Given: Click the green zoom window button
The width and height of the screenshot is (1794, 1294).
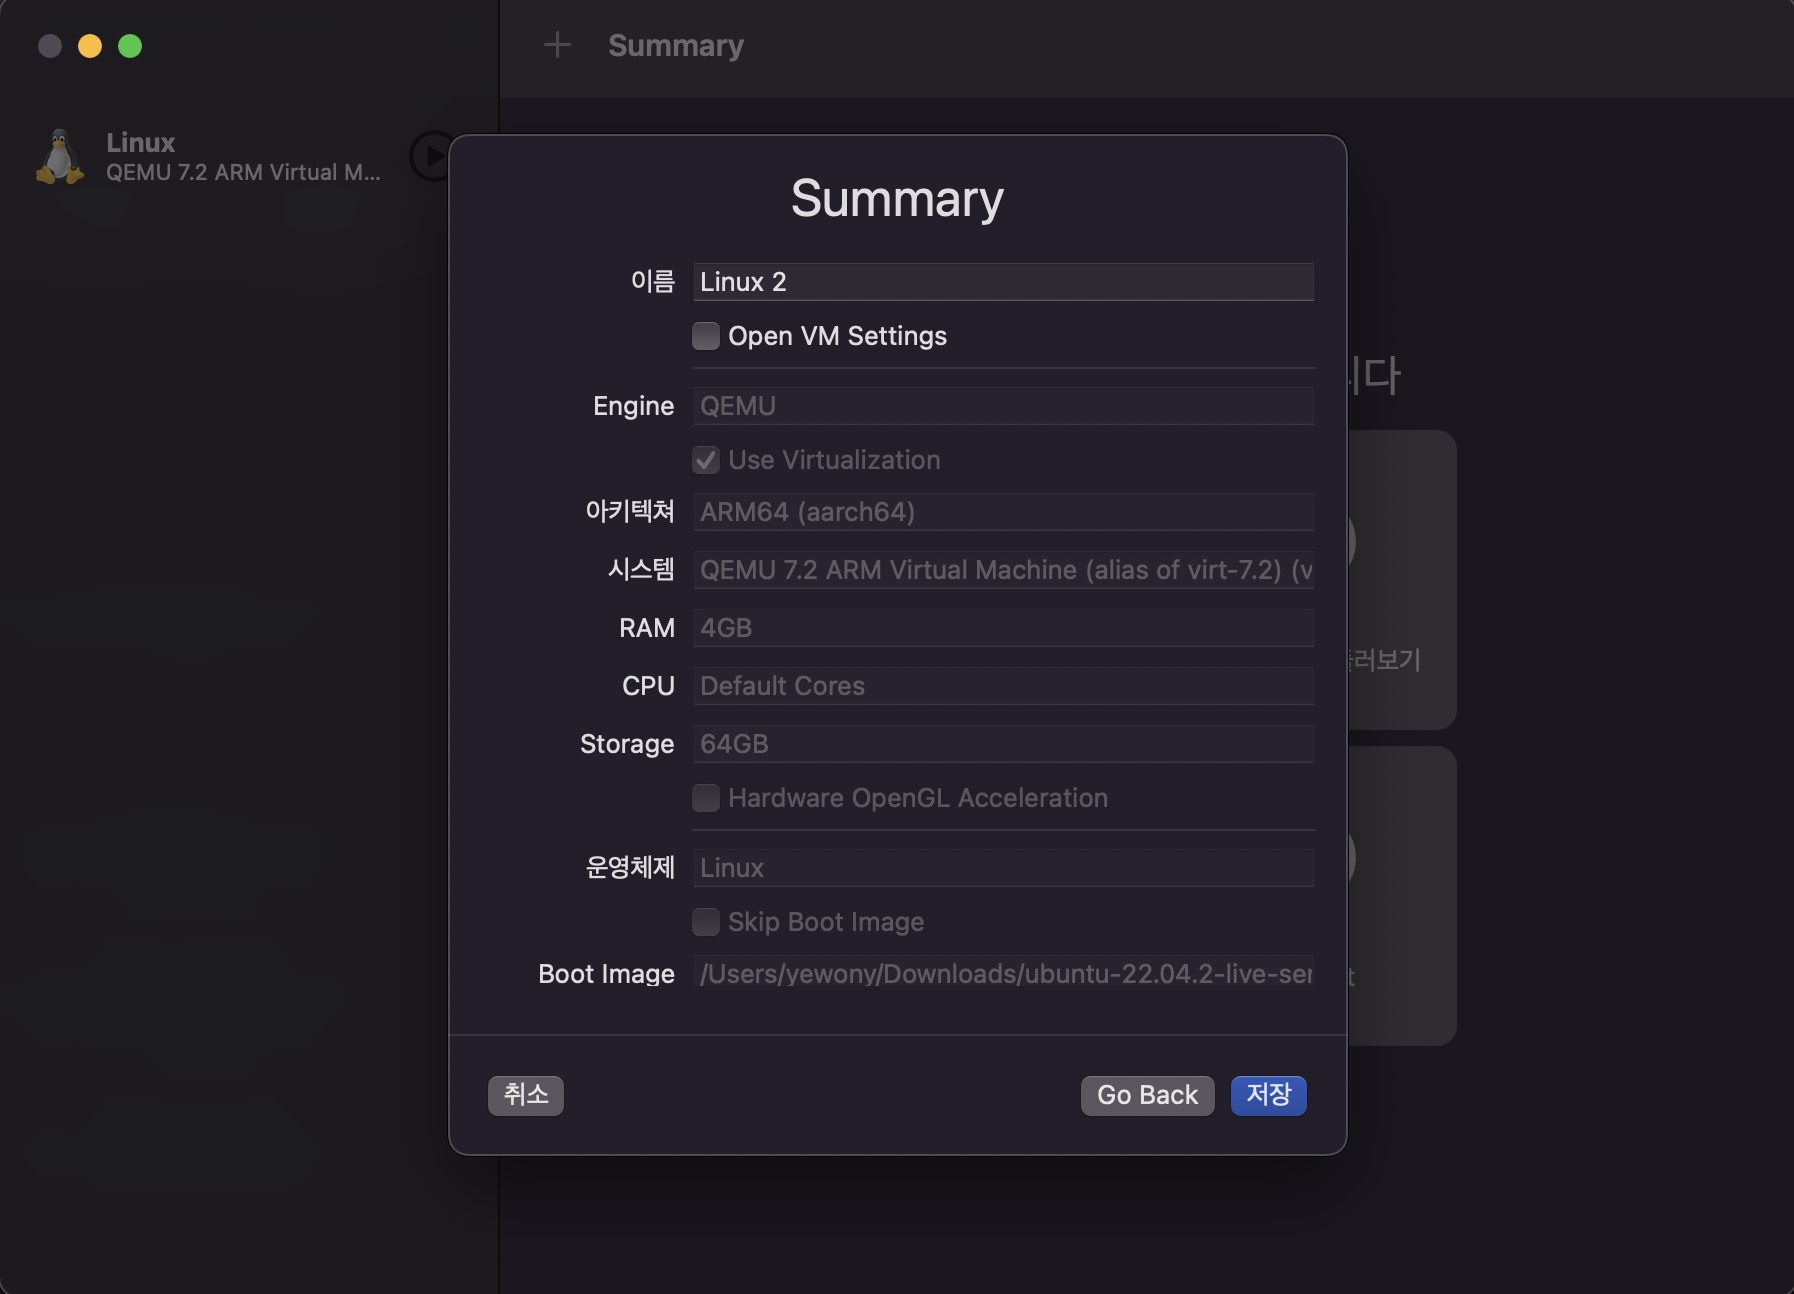Looking at the screenshot, I should click(130, 46).
